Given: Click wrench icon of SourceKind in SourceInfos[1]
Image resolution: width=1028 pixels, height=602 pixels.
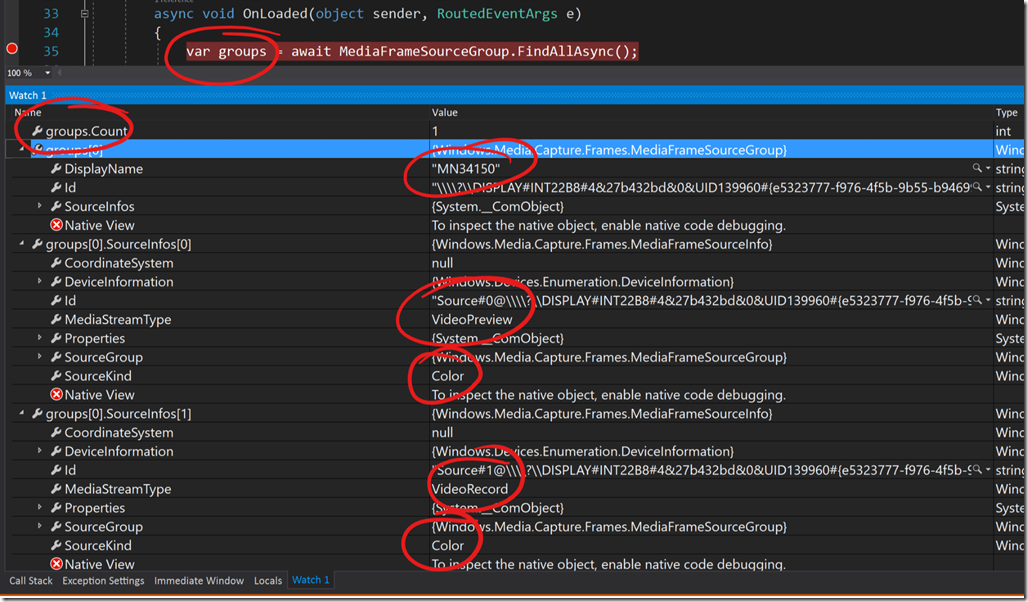Looking at the screenshot, I should pos(56,545).
